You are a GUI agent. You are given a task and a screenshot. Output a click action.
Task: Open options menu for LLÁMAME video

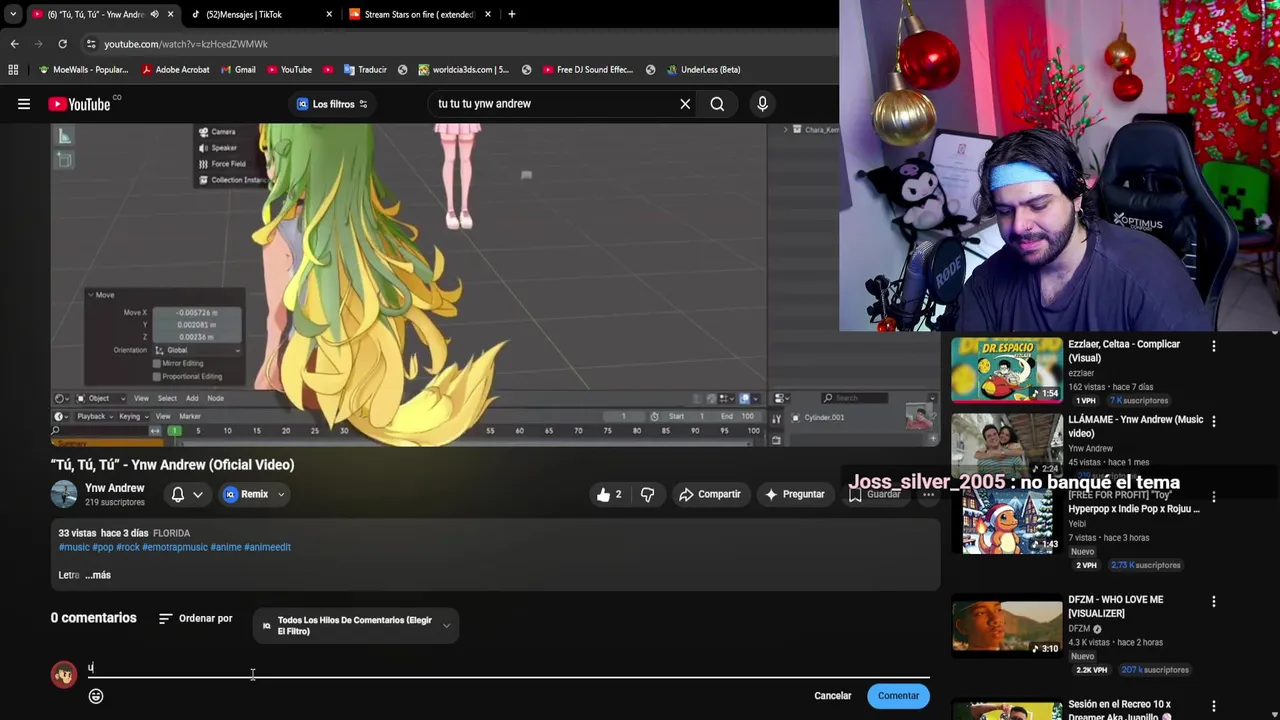1214,422
